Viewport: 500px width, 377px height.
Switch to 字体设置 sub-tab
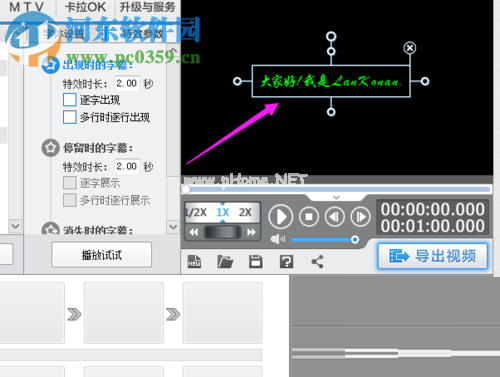[x=63, y=34]
